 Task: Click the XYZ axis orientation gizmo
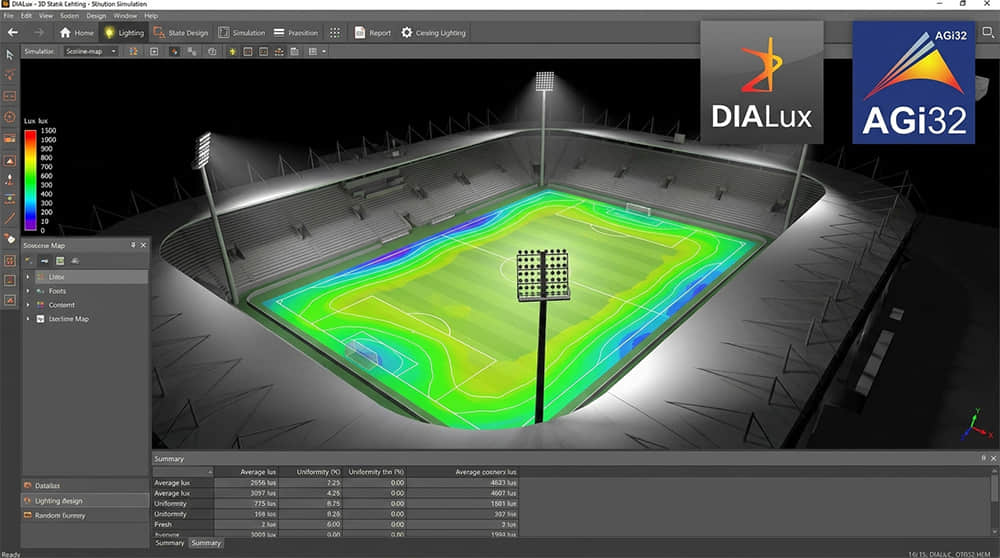tap(977, 425)
